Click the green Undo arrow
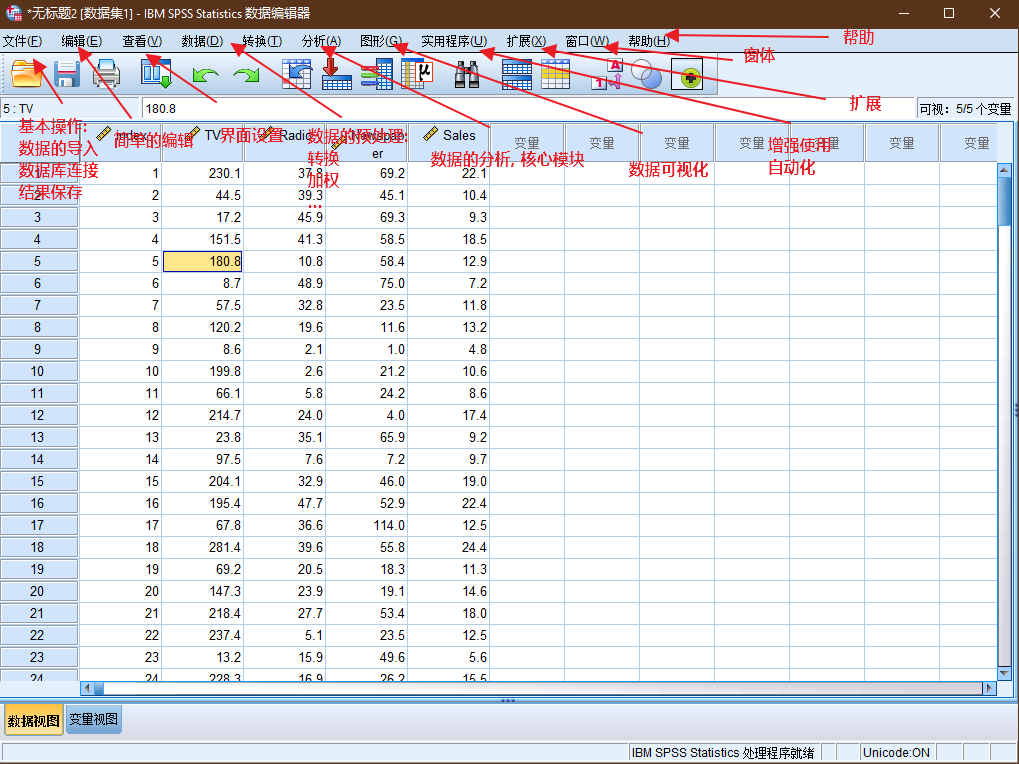 (x=206, y=75)
